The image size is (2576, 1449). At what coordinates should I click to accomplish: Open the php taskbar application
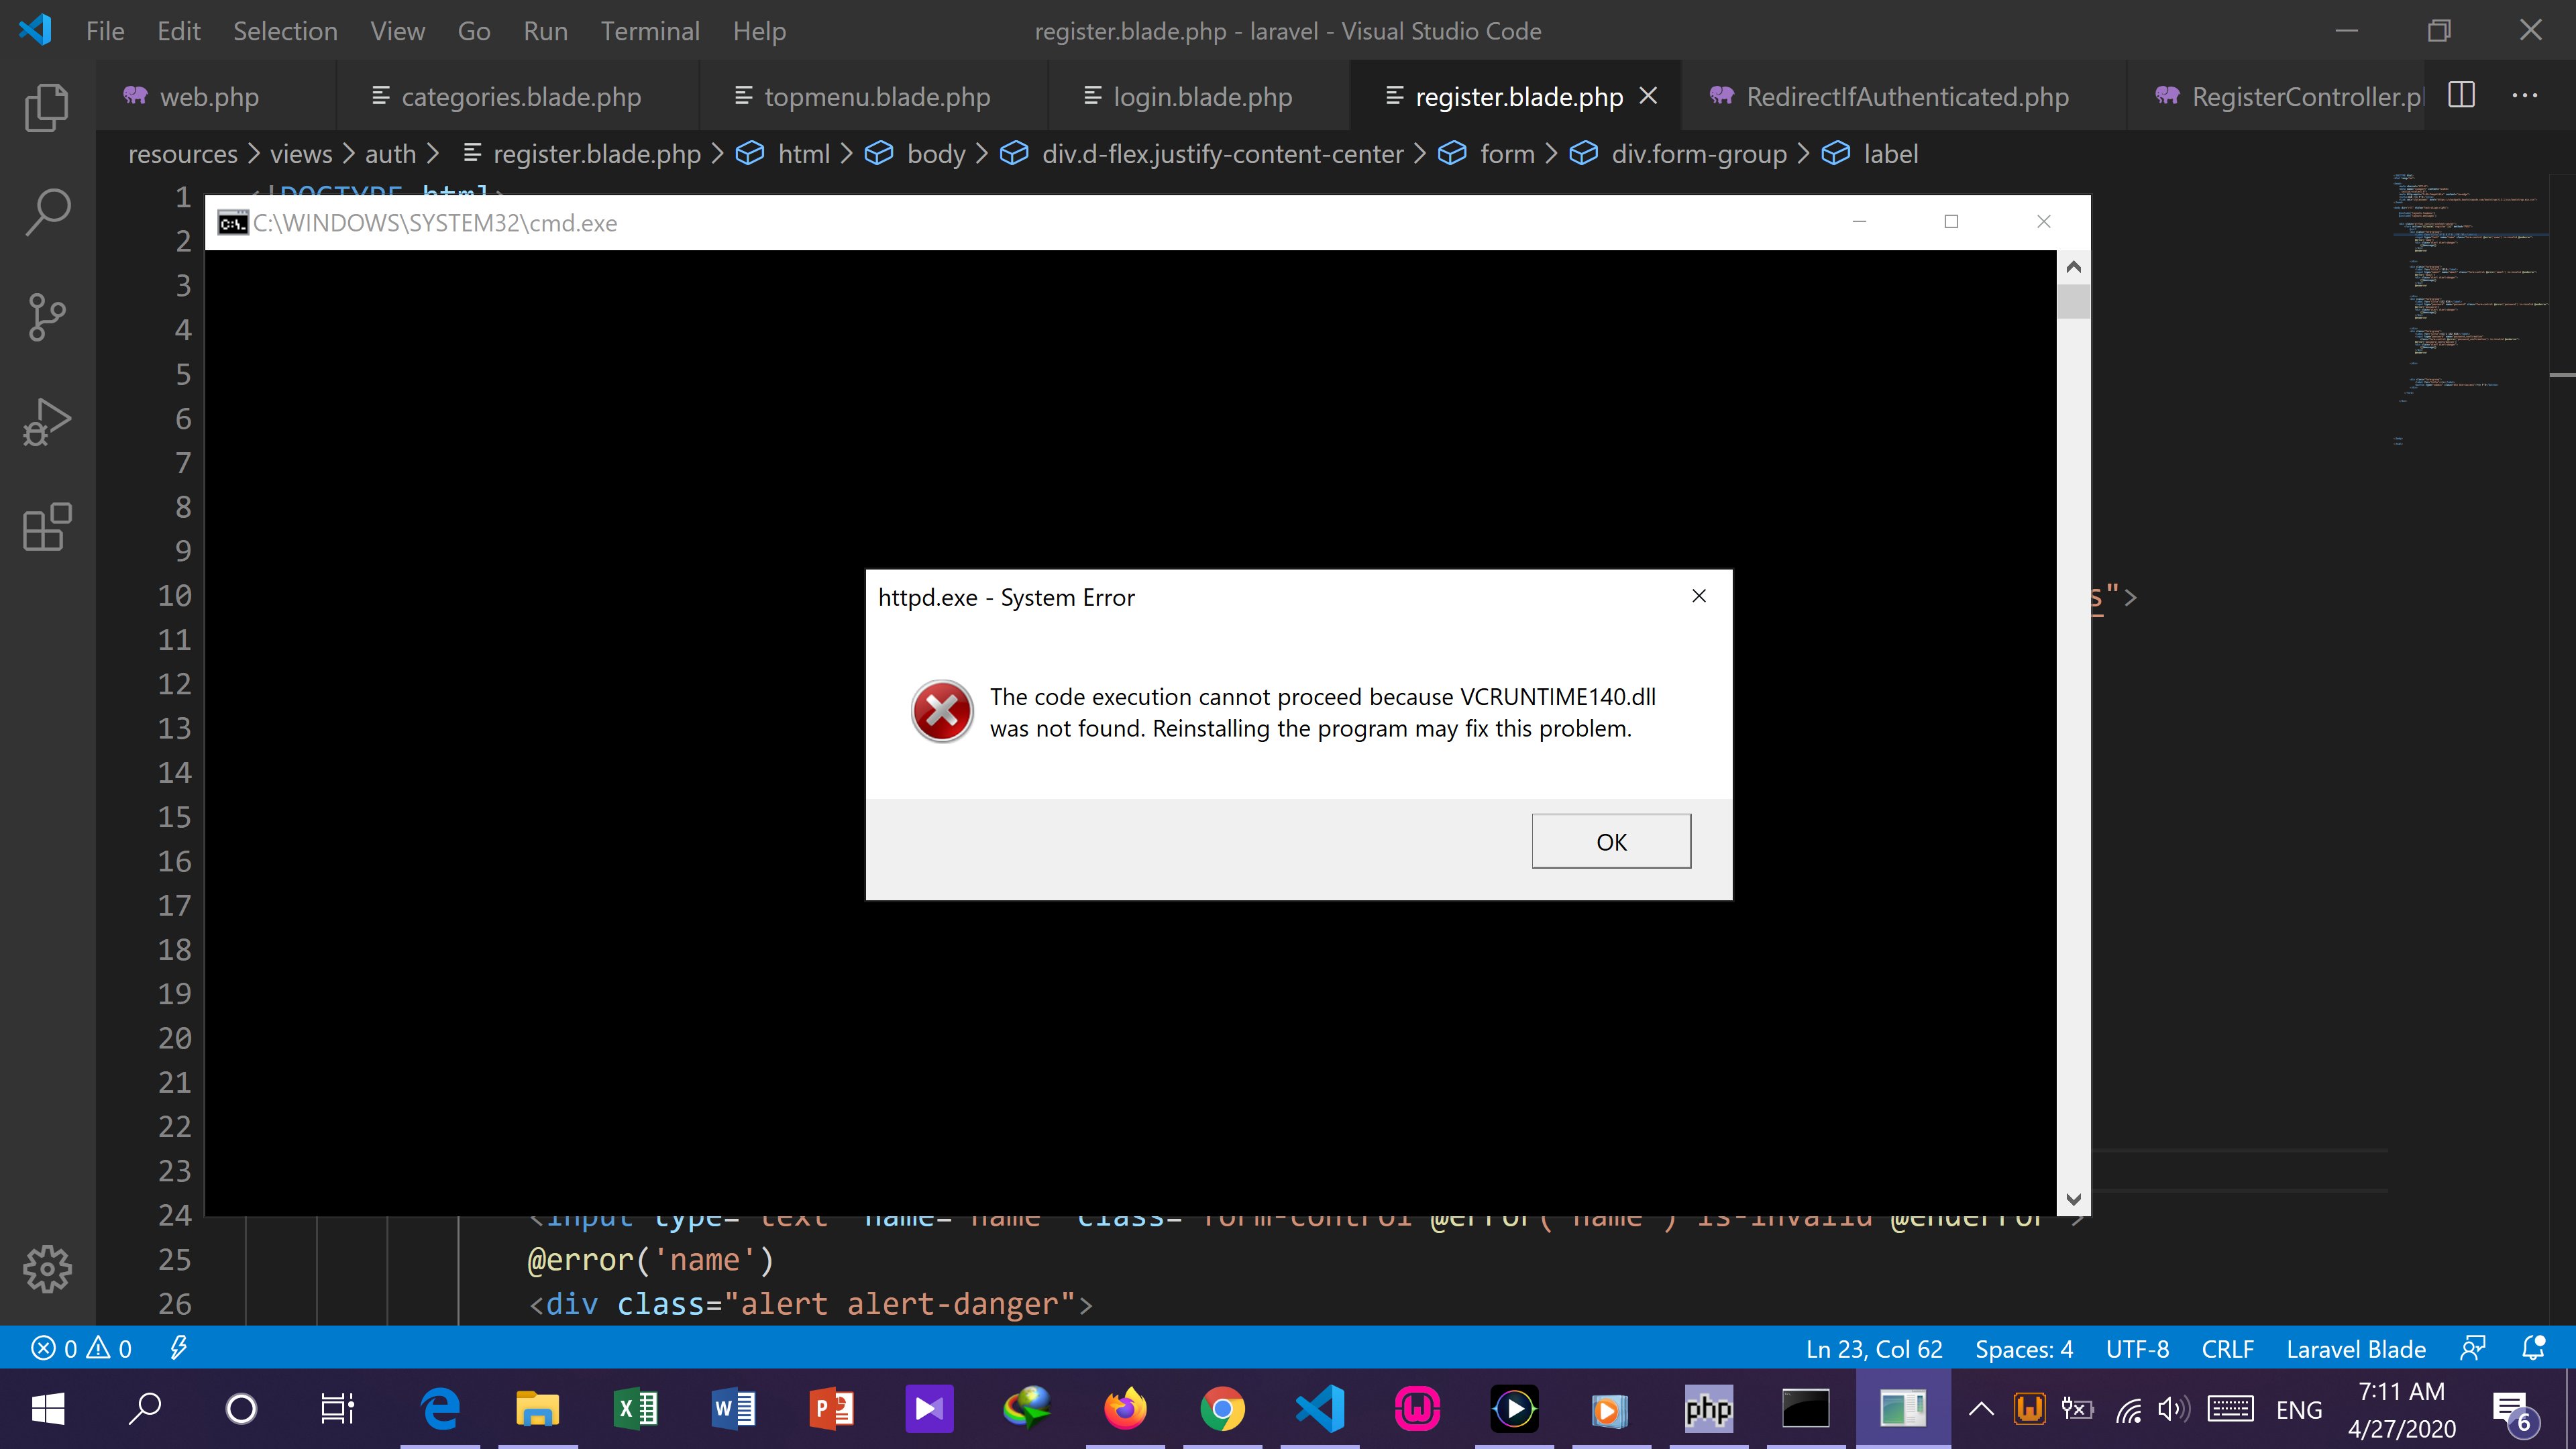(x=1708, y=1409)
